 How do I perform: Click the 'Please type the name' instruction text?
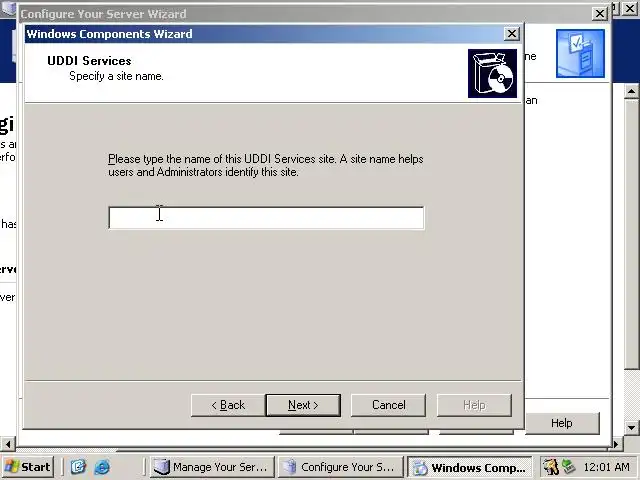click(x=266, y=165)
